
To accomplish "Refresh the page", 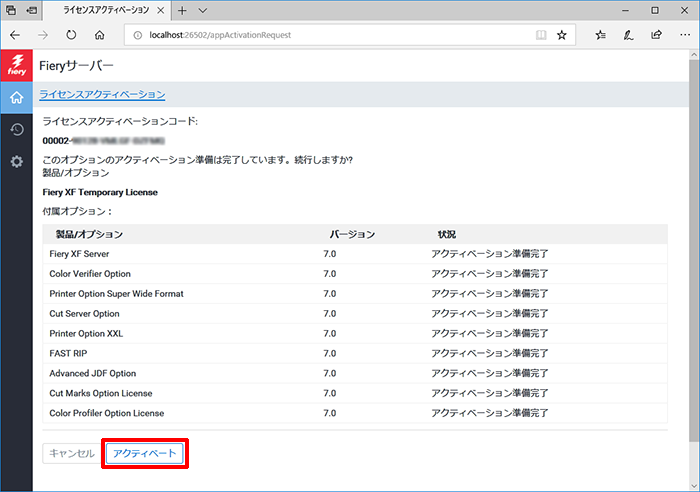I will (71, 35).
